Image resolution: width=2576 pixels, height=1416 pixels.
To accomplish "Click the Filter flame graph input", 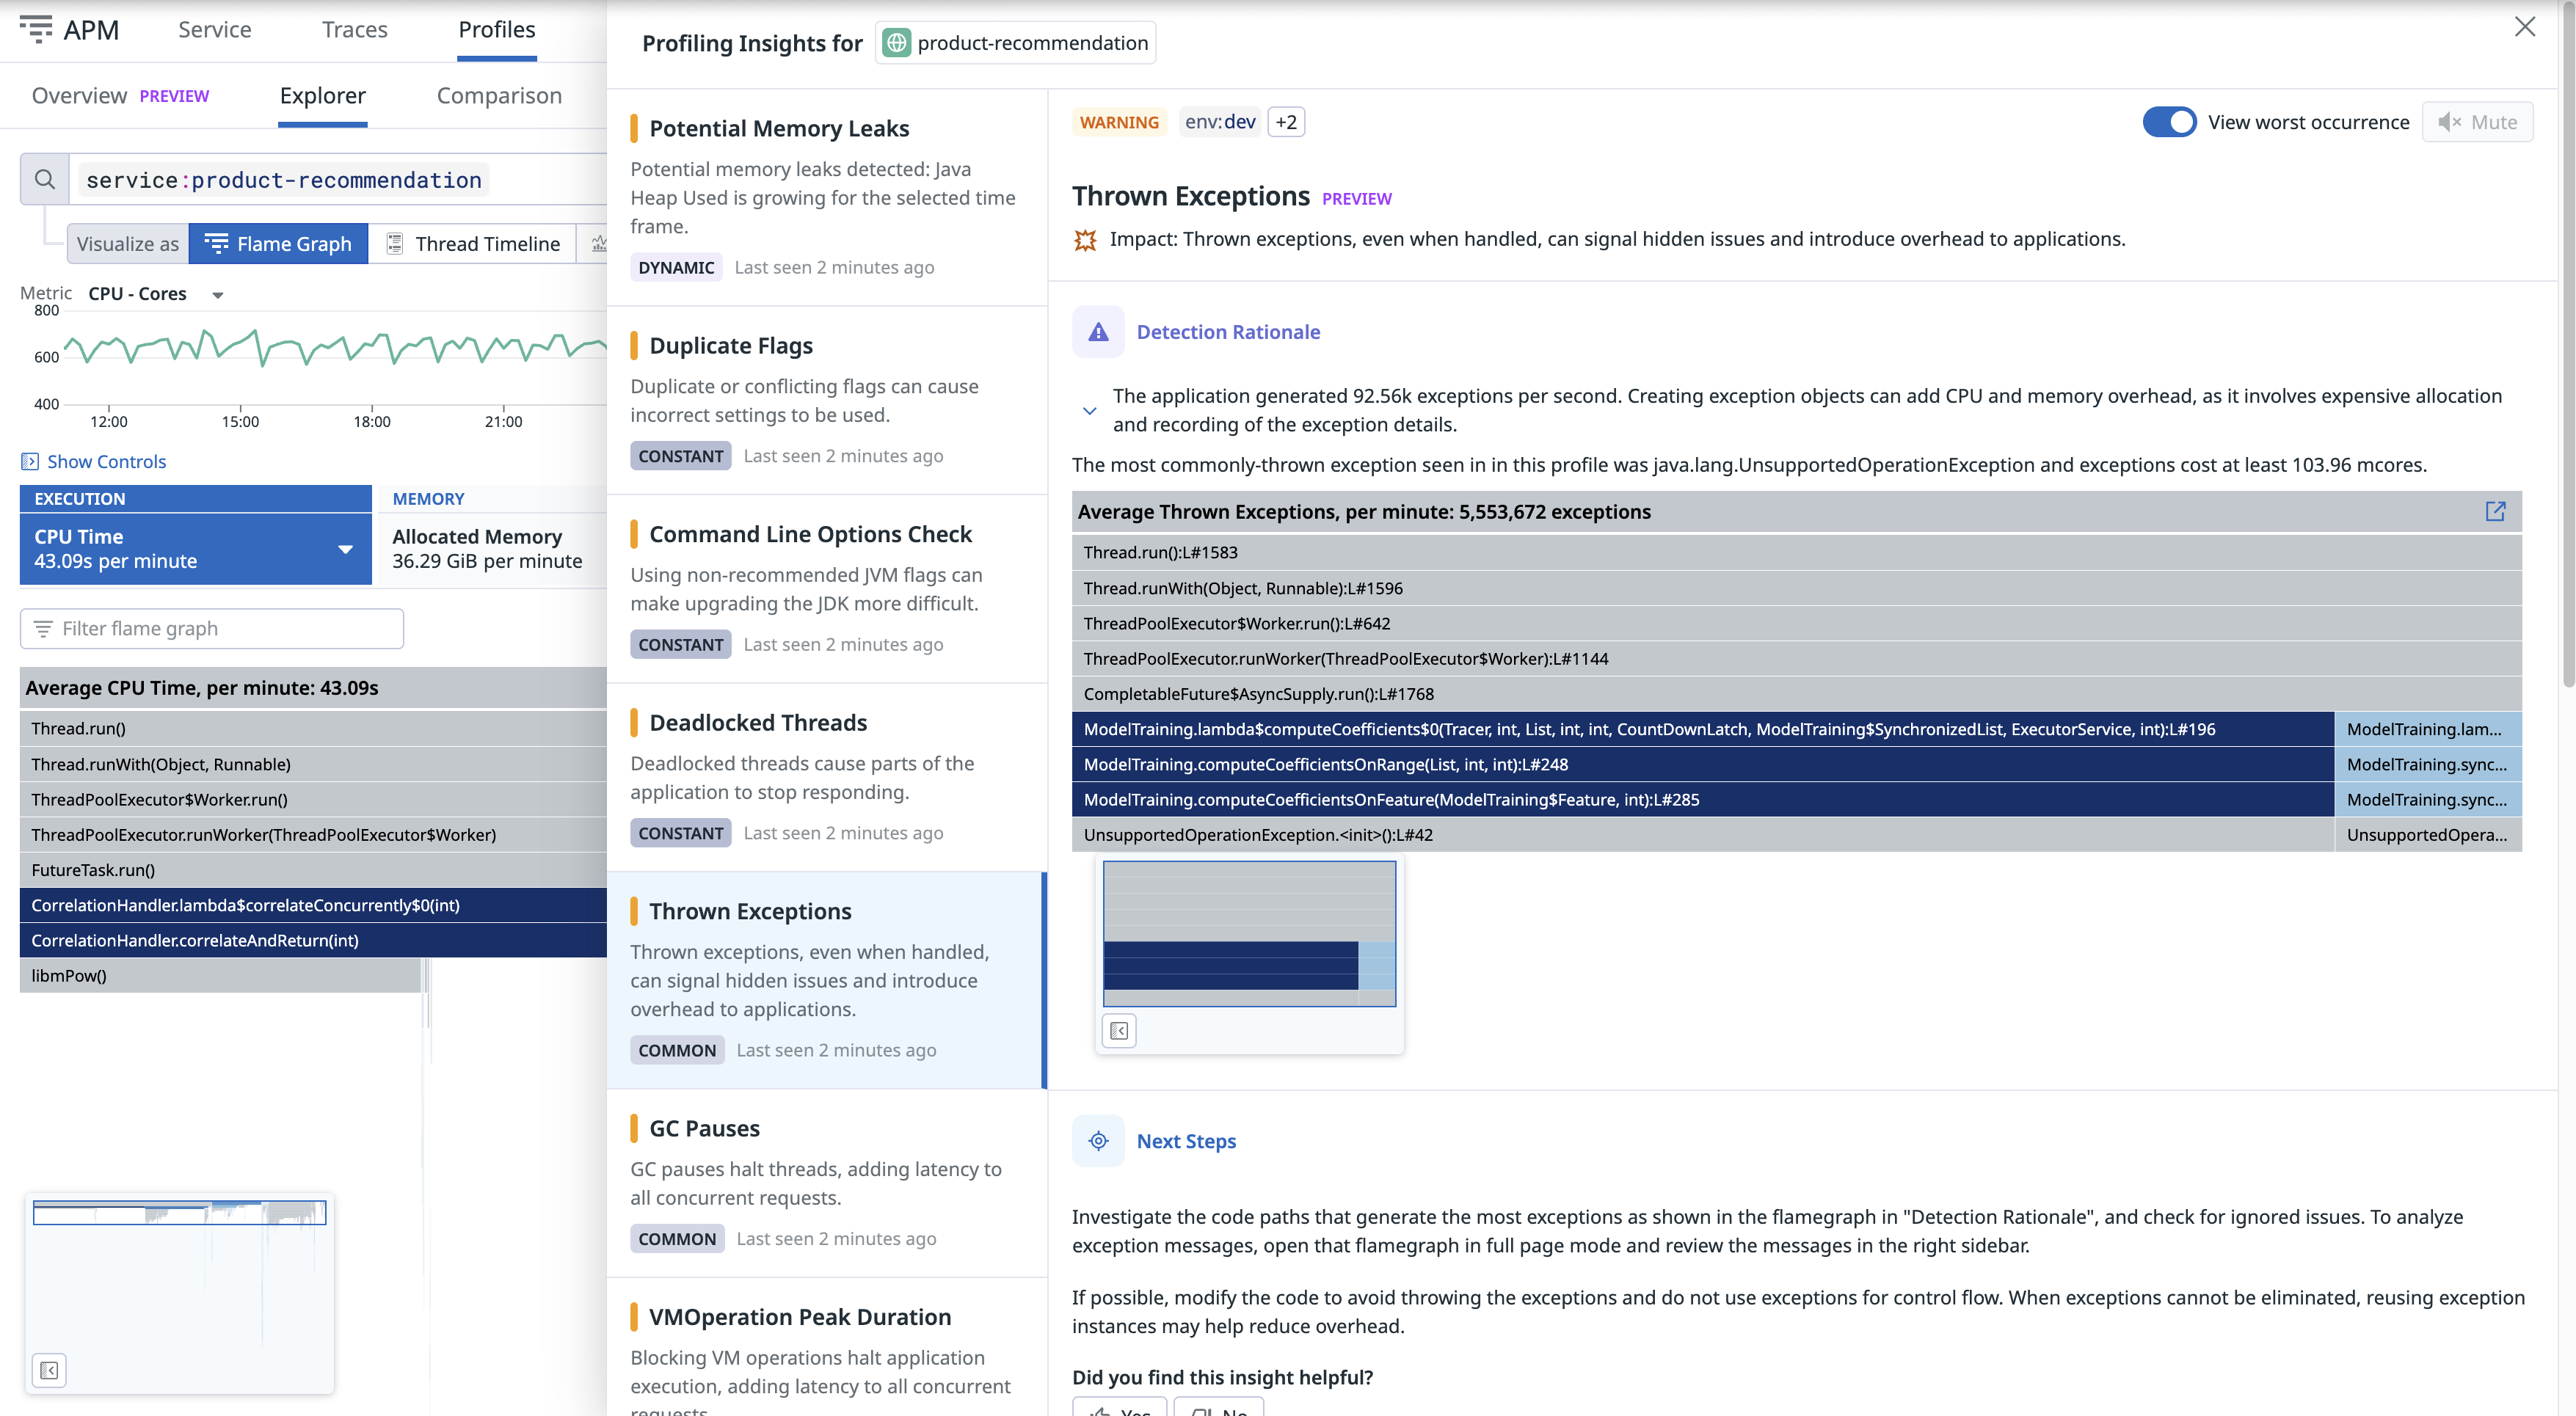I will click(x=212, y=628).
